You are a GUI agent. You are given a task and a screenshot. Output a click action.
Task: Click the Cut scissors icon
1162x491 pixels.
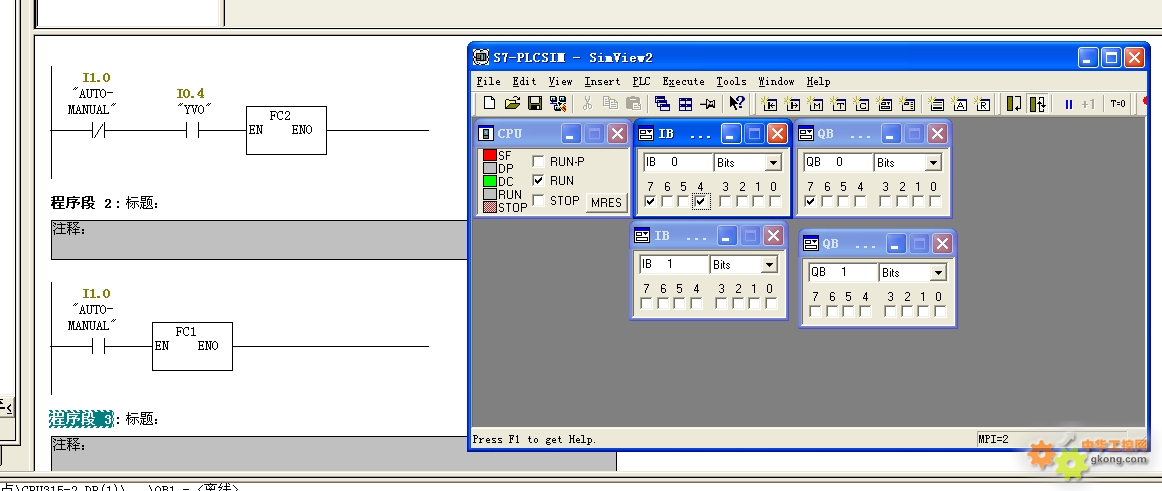coord(588,104)
